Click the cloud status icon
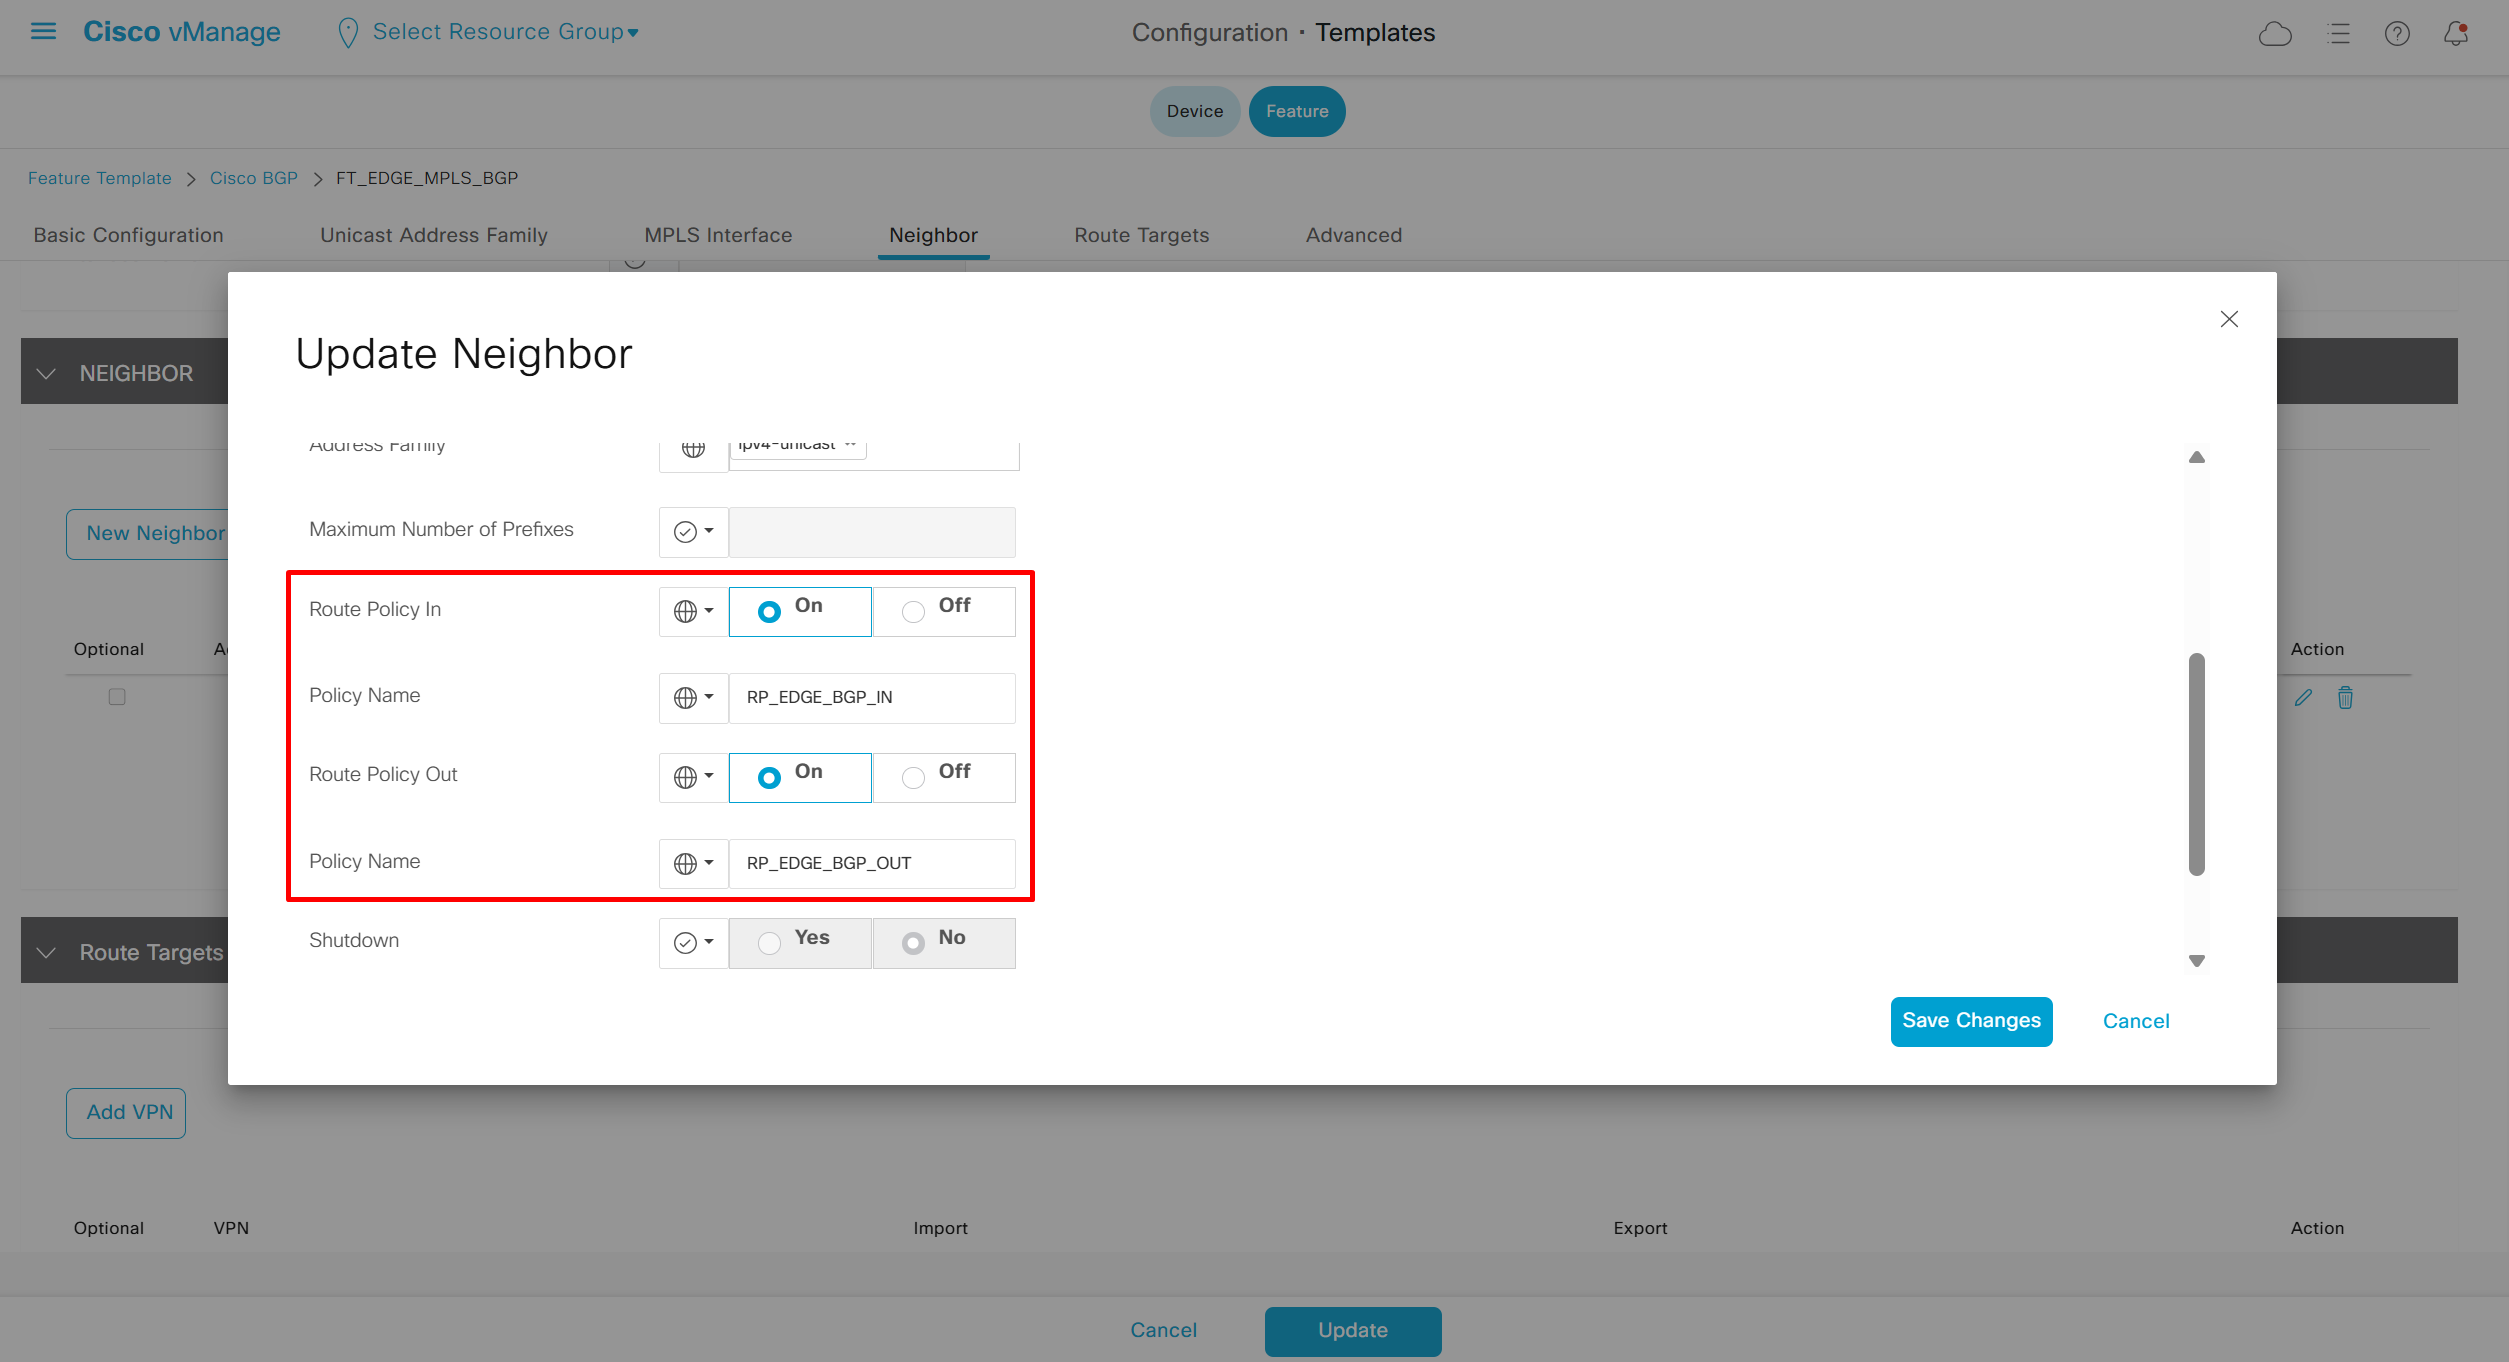 (x=2274, y=34)
